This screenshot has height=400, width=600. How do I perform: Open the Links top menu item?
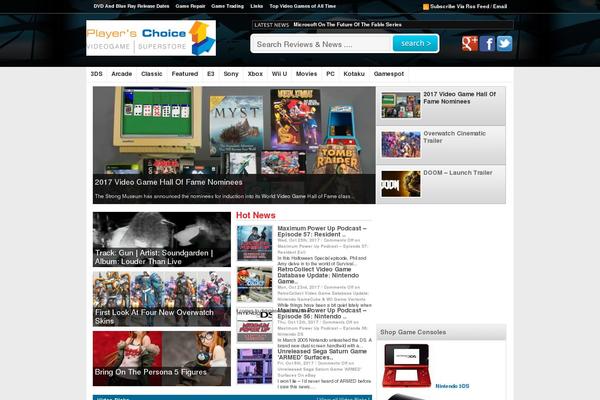[256, 6]
